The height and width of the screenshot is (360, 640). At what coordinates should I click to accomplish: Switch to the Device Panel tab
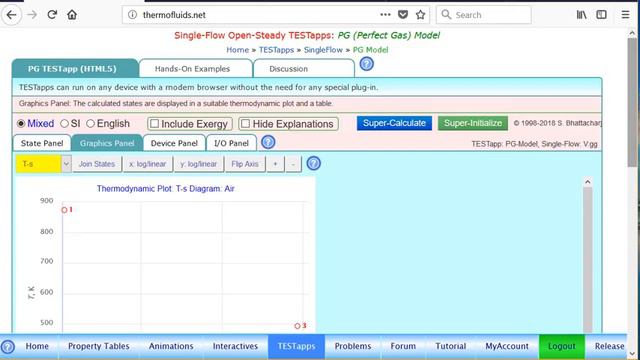[174, 143]
